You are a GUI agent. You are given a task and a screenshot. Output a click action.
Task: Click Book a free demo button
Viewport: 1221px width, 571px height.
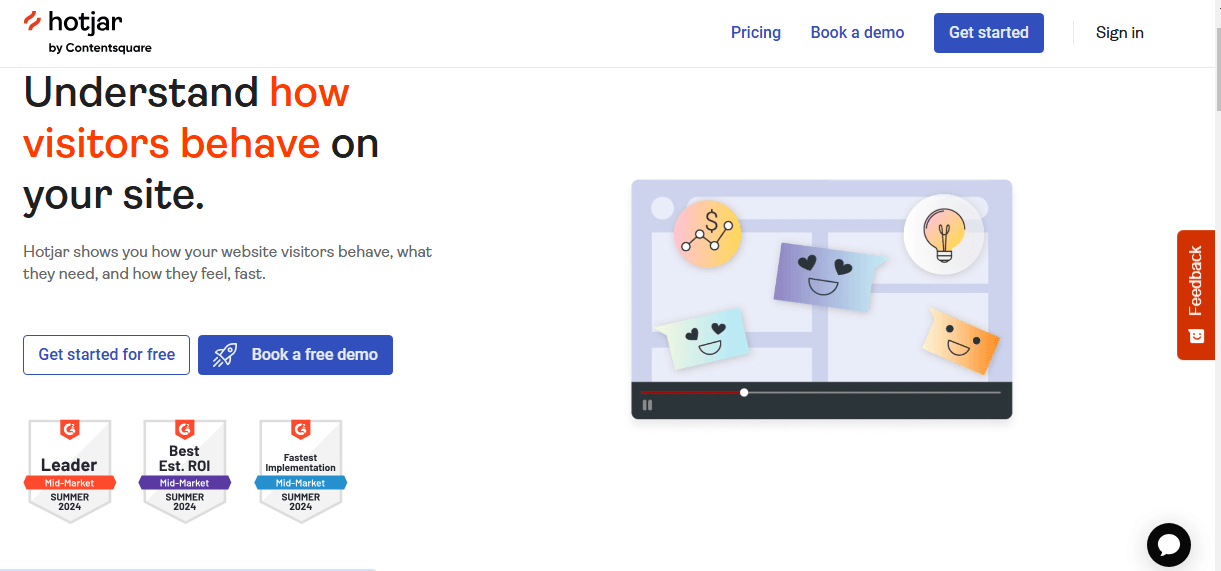[x=295, y=355]
